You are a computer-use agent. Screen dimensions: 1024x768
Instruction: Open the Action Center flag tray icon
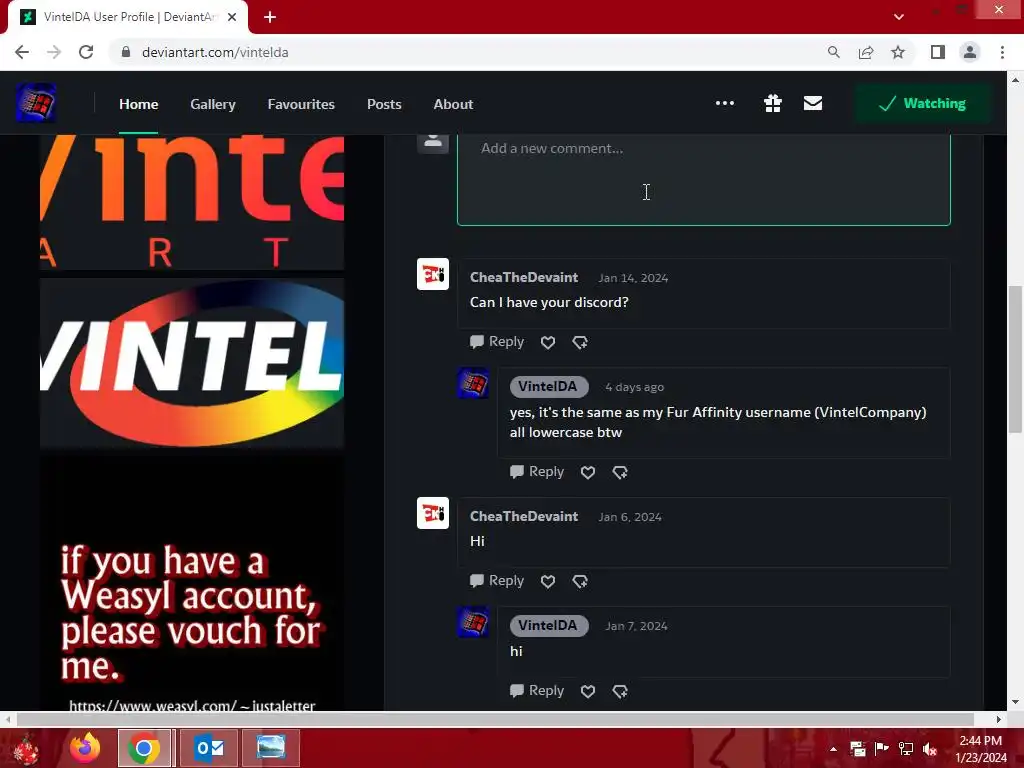881,749
